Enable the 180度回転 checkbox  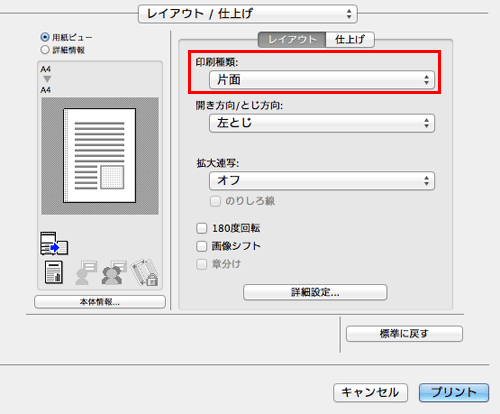pos(201,228)
